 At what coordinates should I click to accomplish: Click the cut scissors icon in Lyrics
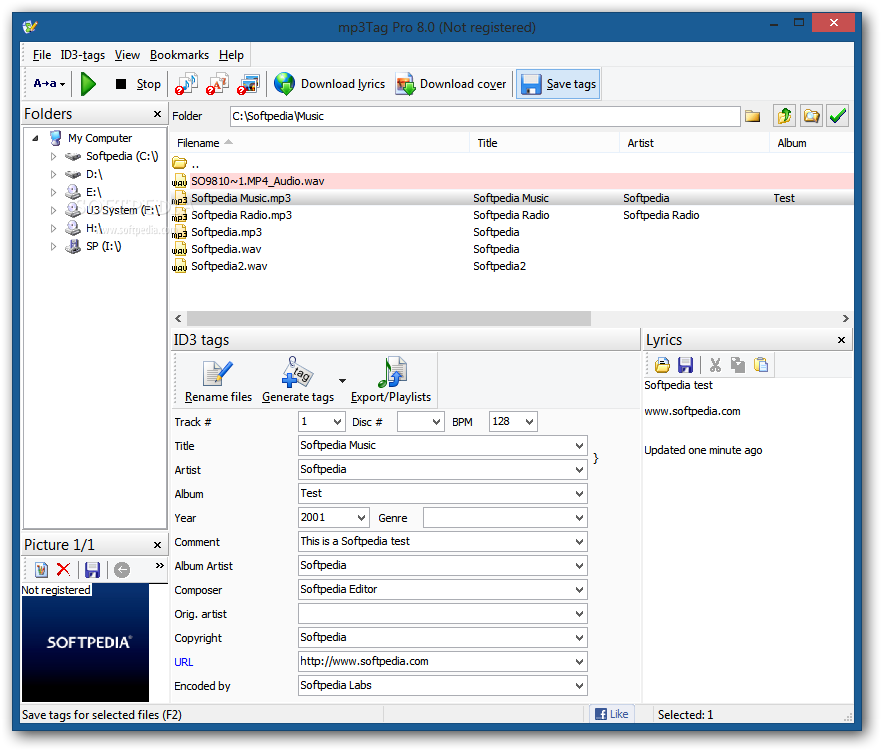point(715,365)
